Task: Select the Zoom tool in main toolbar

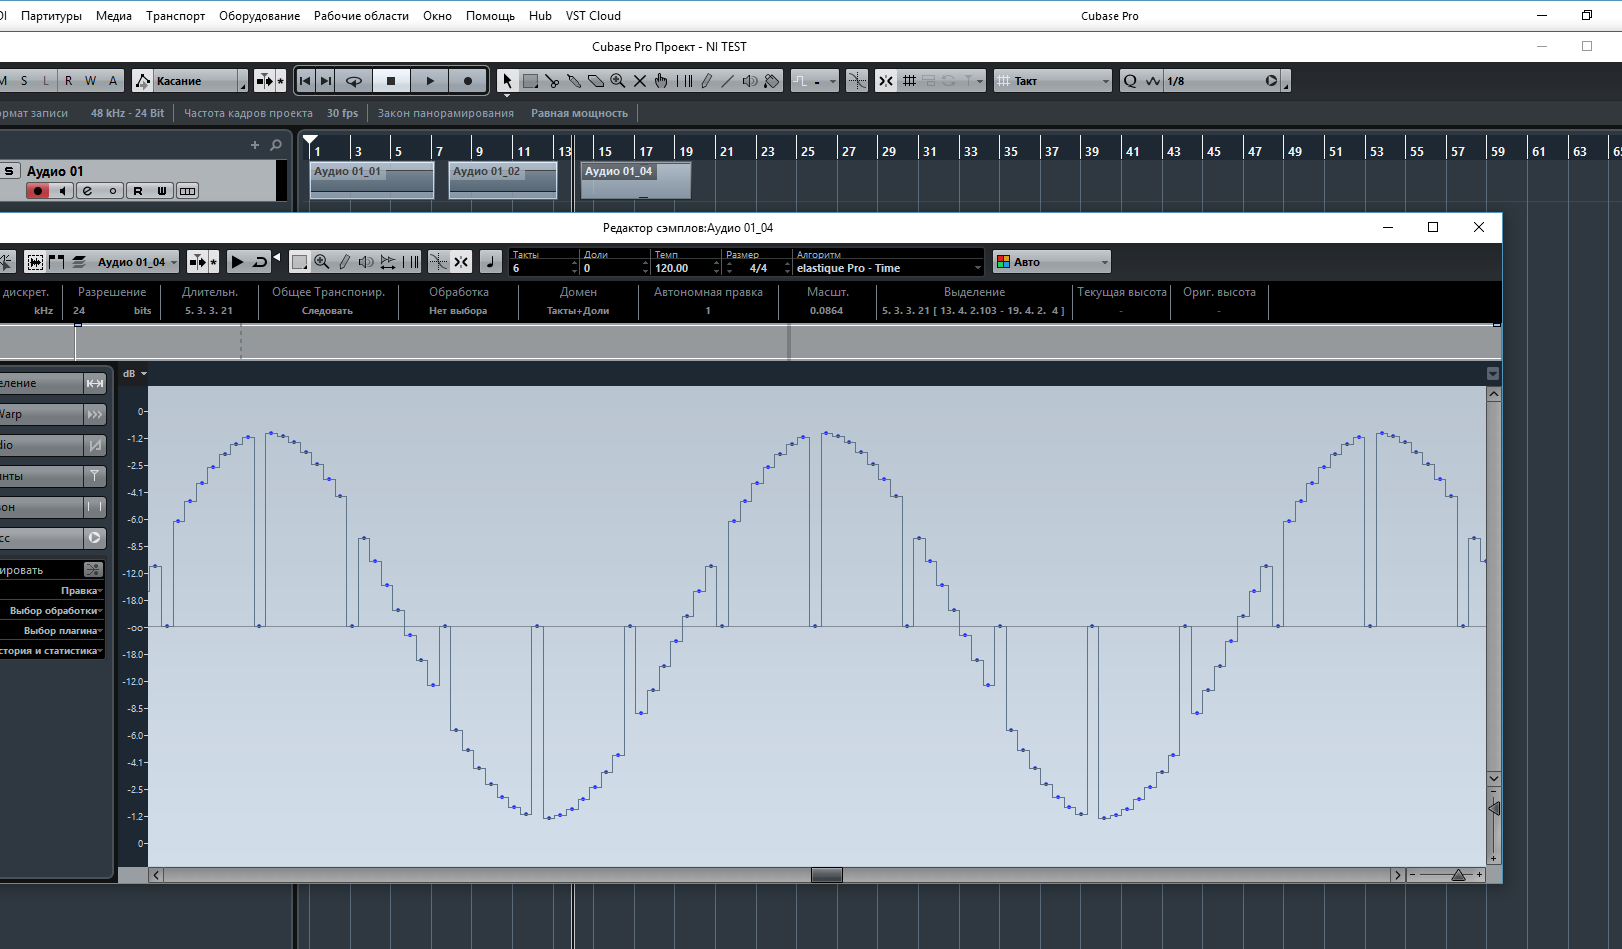Action: click(x=618, y=81)
